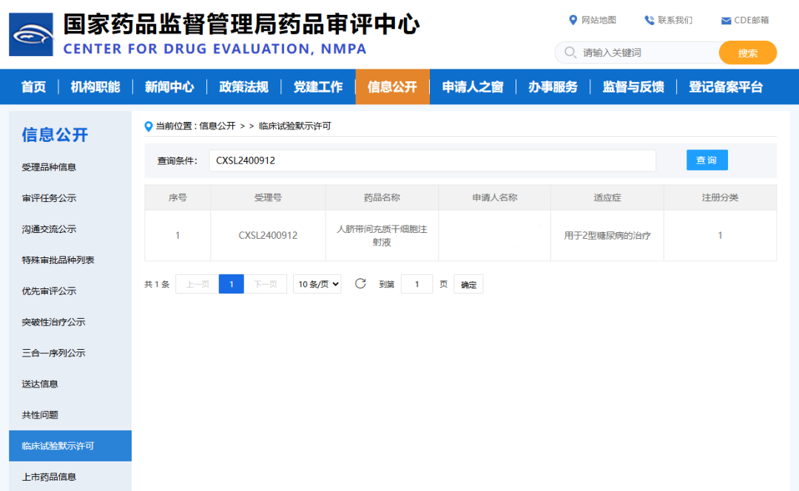Select 受理品种信息 in the sidebar
The width and height of the screenshot is (799, 491).
point(49,167)
